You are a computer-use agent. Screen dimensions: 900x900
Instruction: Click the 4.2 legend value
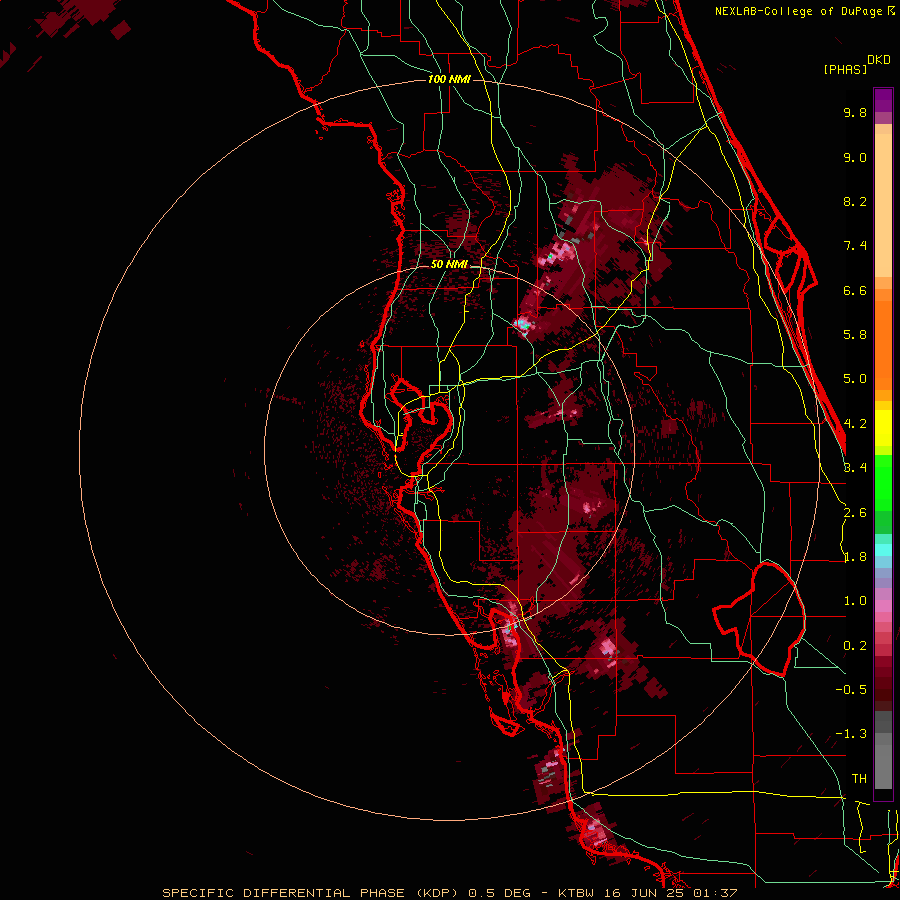pyautogui.click(x=855, y=424)
